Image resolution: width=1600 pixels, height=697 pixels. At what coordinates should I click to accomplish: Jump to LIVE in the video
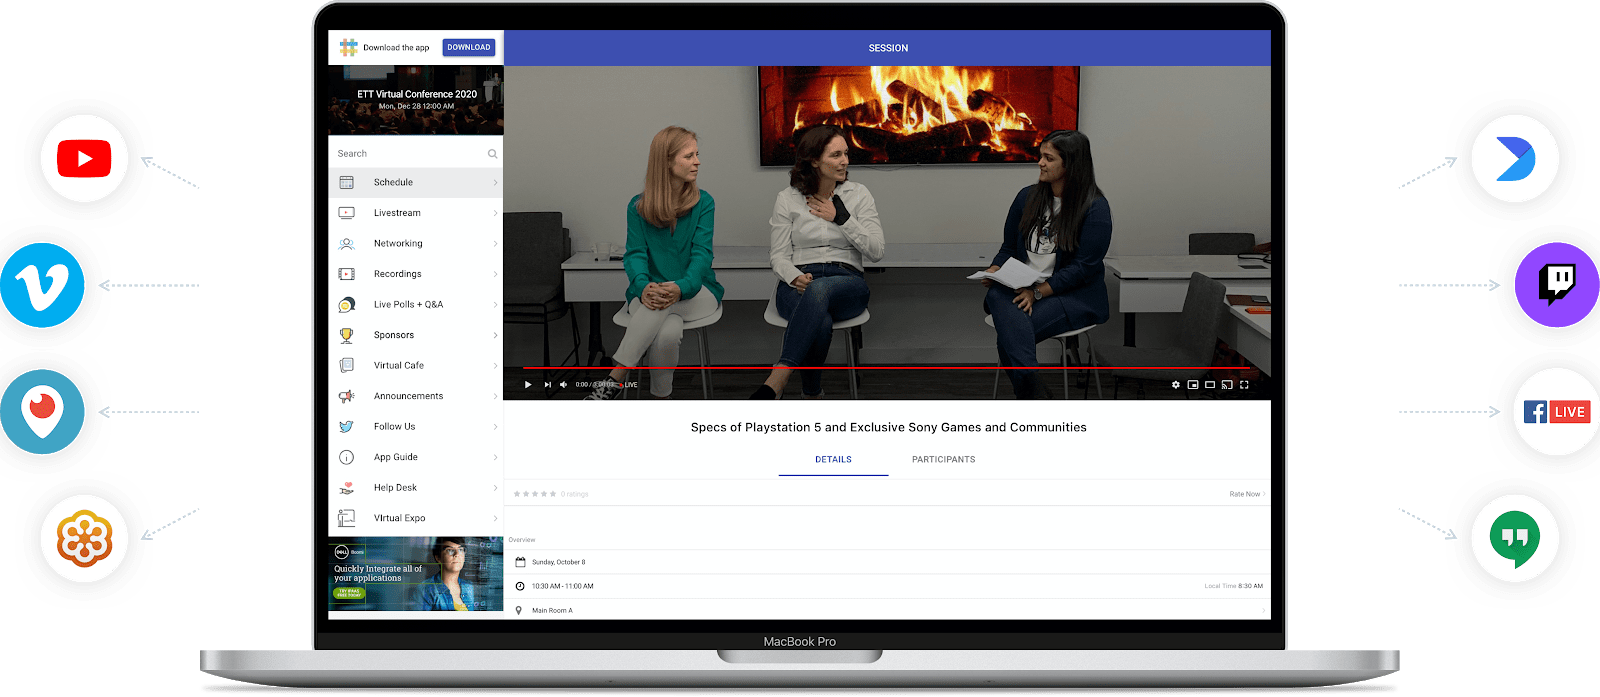629,385
